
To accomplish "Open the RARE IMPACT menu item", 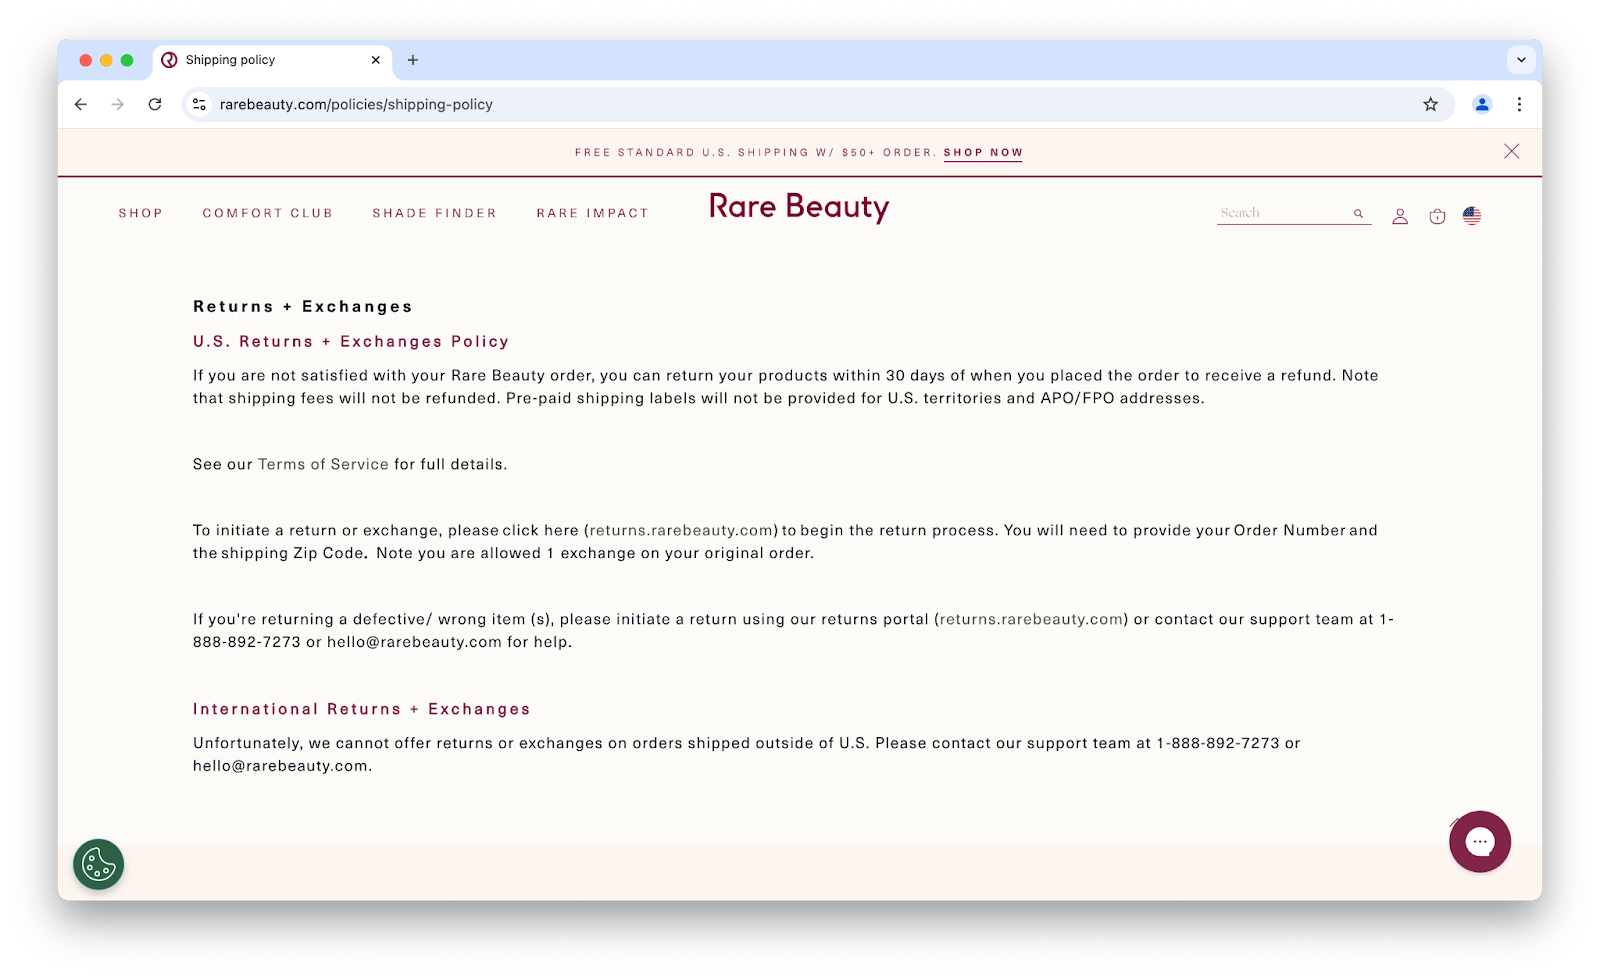I will [593, 213].
